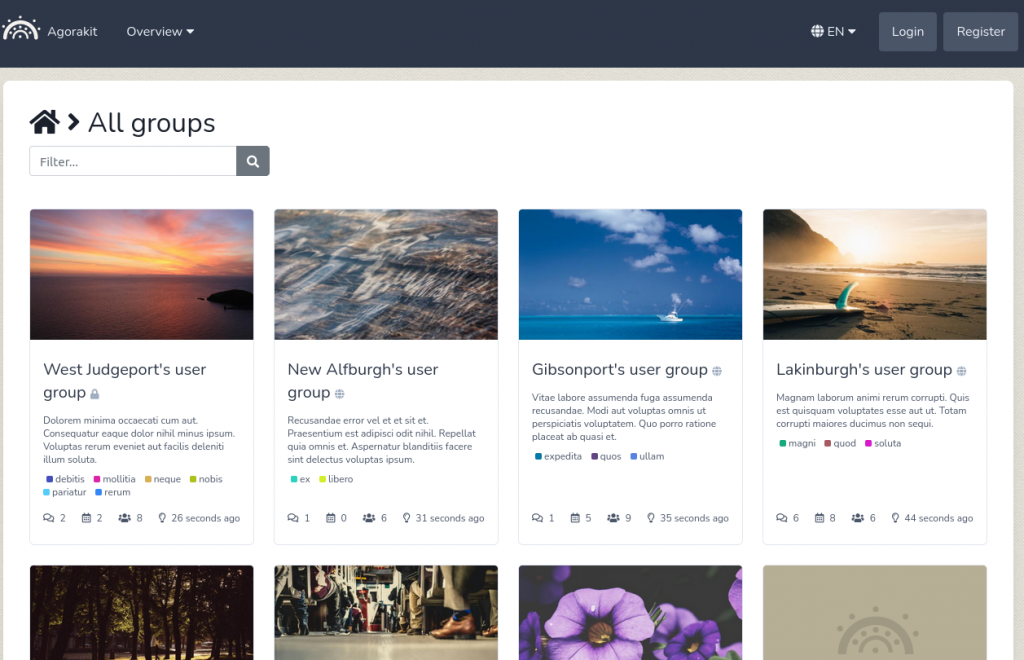
Task: Click the surfboard on beach cover image
Action: coord(874,274)
